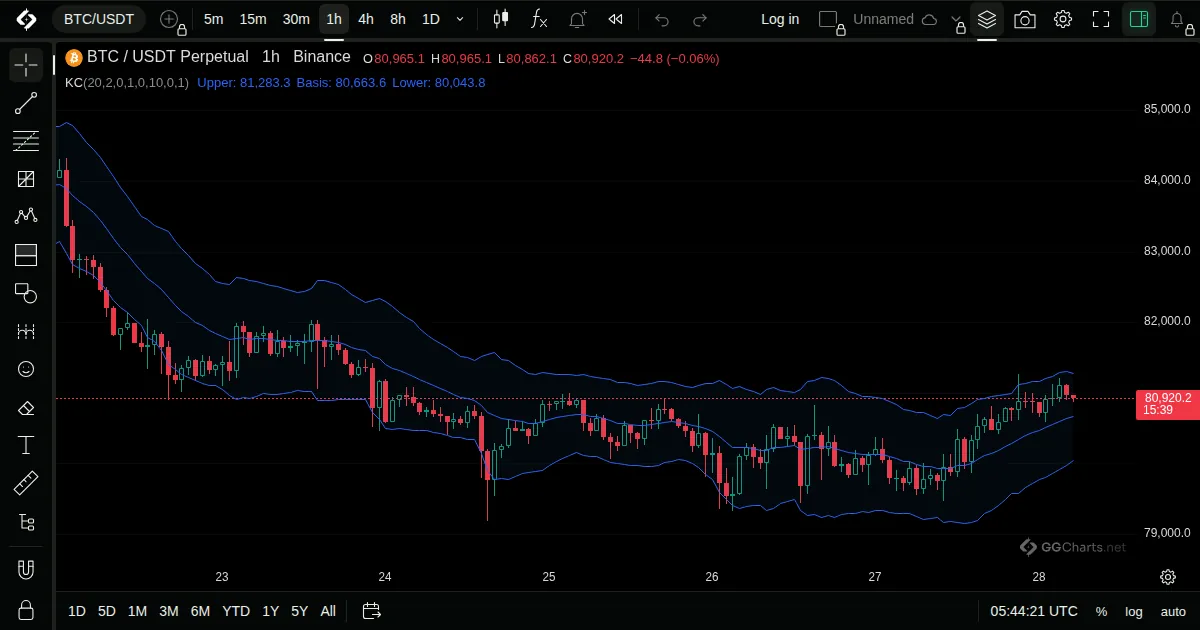Select the ruler measure tool
Screen dimensions: 1200x630
click(26, 484)
